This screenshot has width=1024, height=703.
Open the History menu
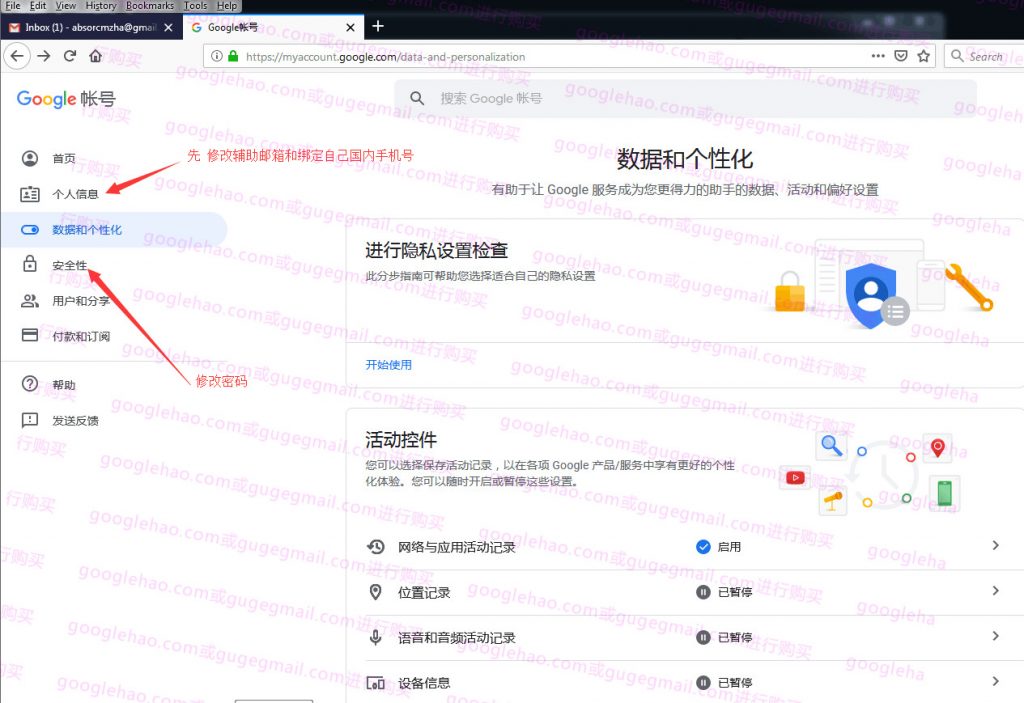[101, 6]
